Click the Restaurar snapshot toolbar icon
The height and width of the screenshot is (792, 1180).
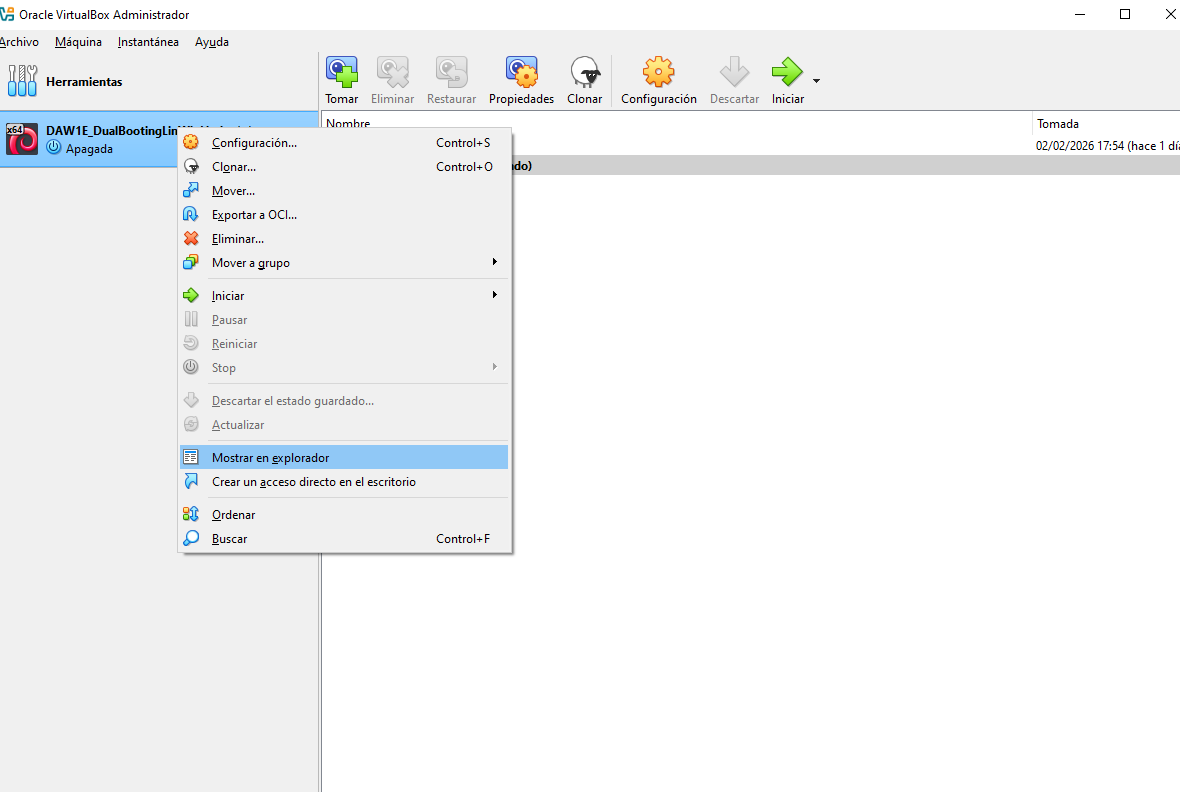(452, 72)
